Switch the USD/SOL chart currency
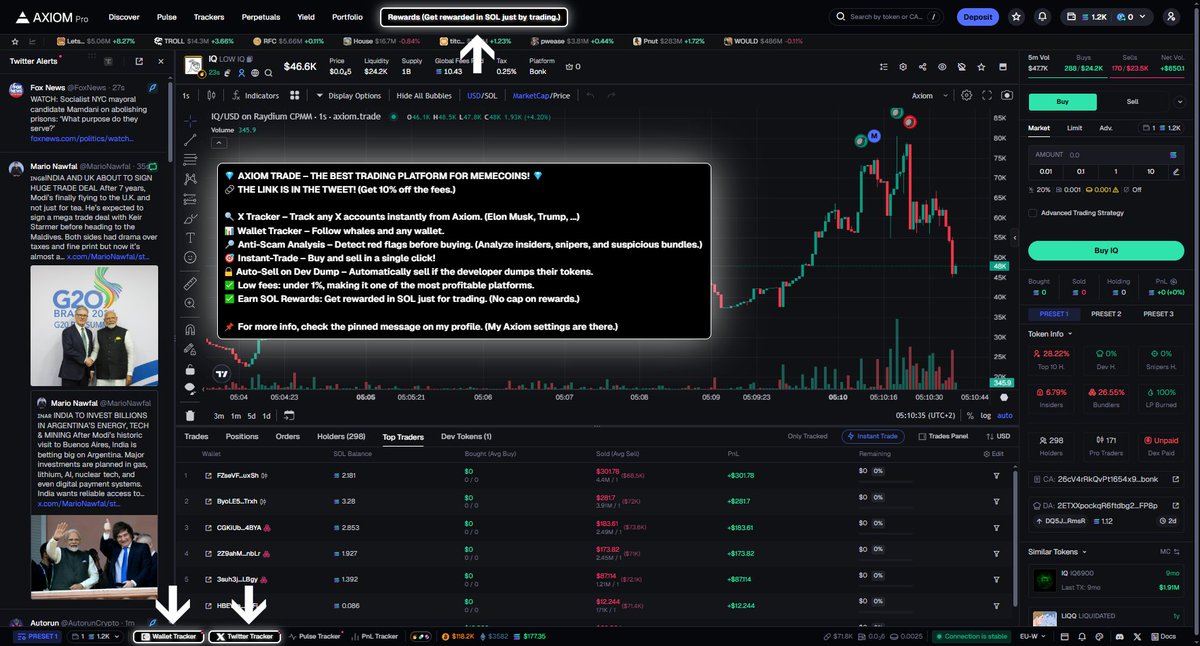Image resolution: width=1200 pixels, height=646 pixels. [x=482, y=96]
